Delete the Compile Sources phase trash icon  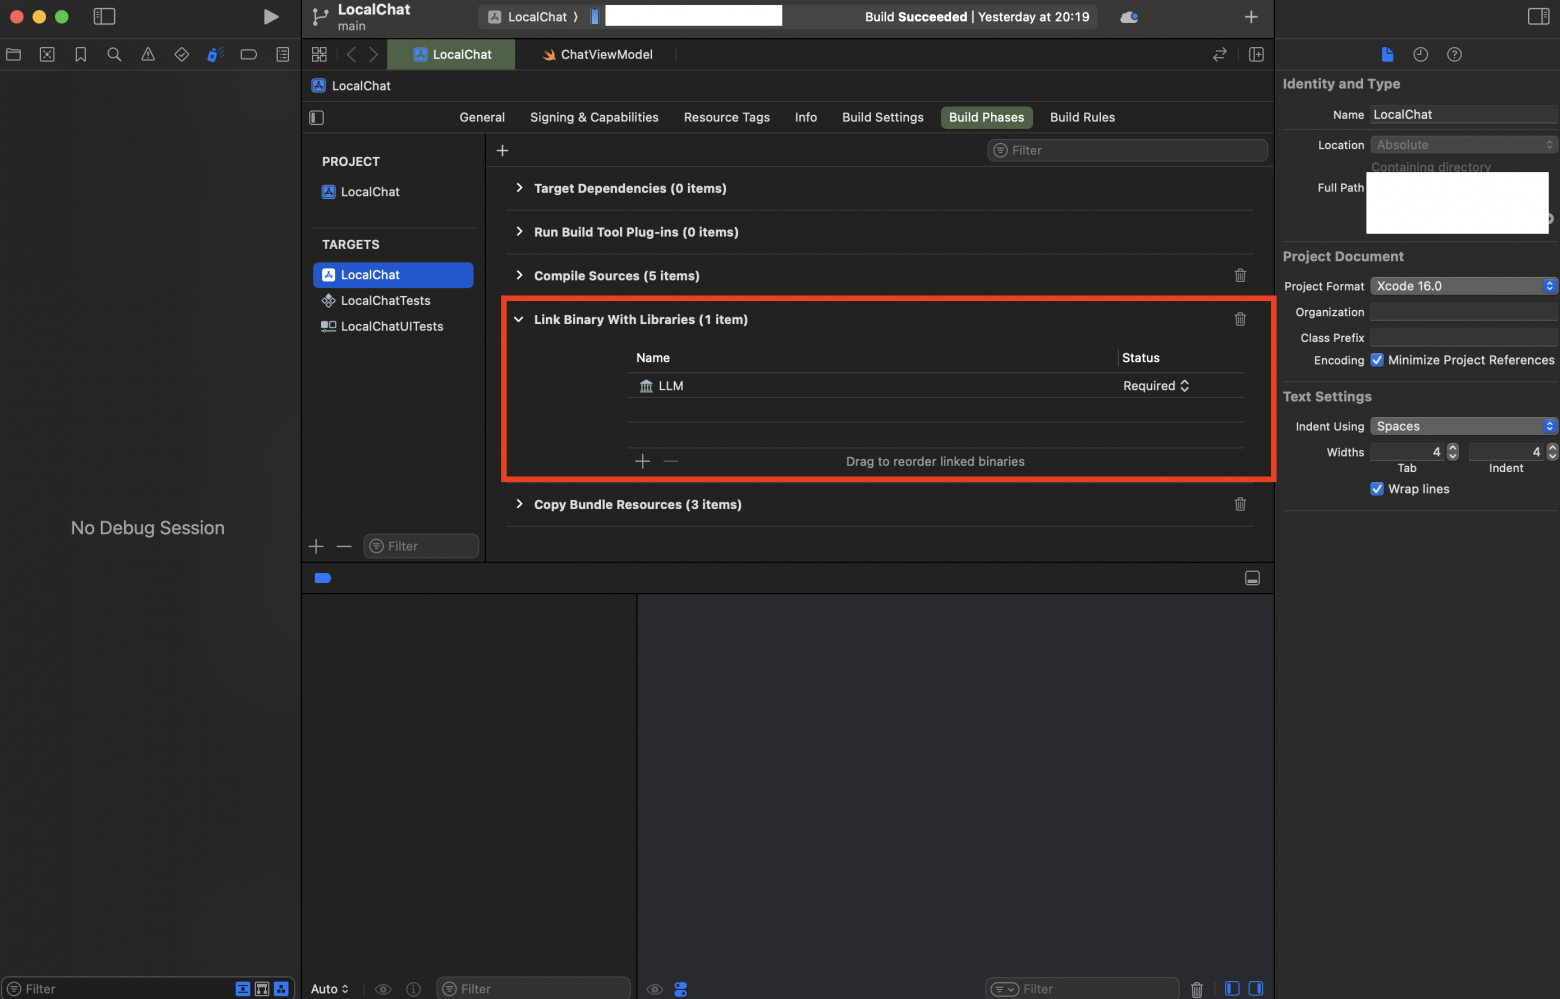pos(1240,276)
